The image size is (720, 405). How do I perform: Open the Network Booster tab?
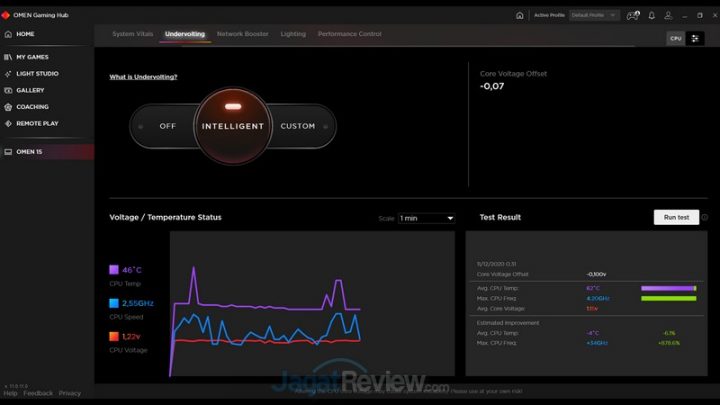(x=242, y=34)
